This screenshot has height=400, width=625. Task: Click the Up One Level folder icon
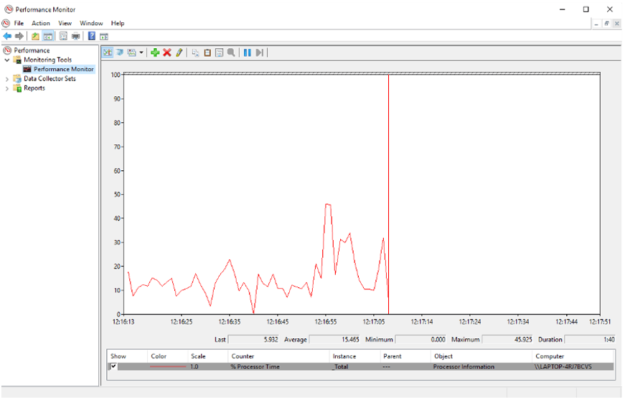[x=35, y=36]
